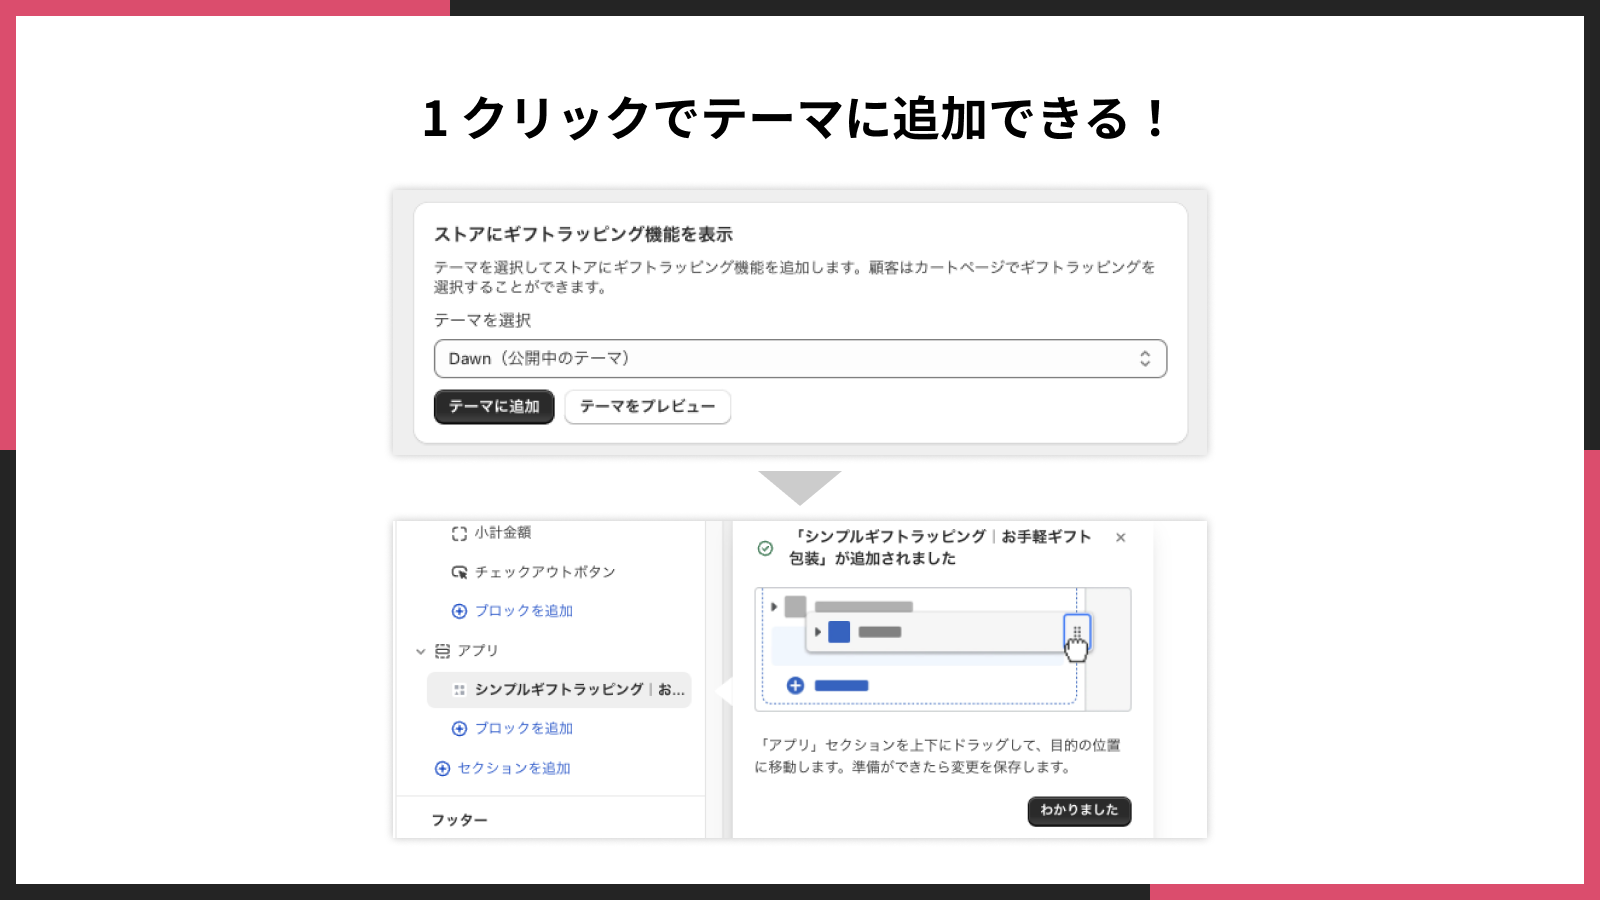Click the わかりました button in the tooltip

(1079, 811)
